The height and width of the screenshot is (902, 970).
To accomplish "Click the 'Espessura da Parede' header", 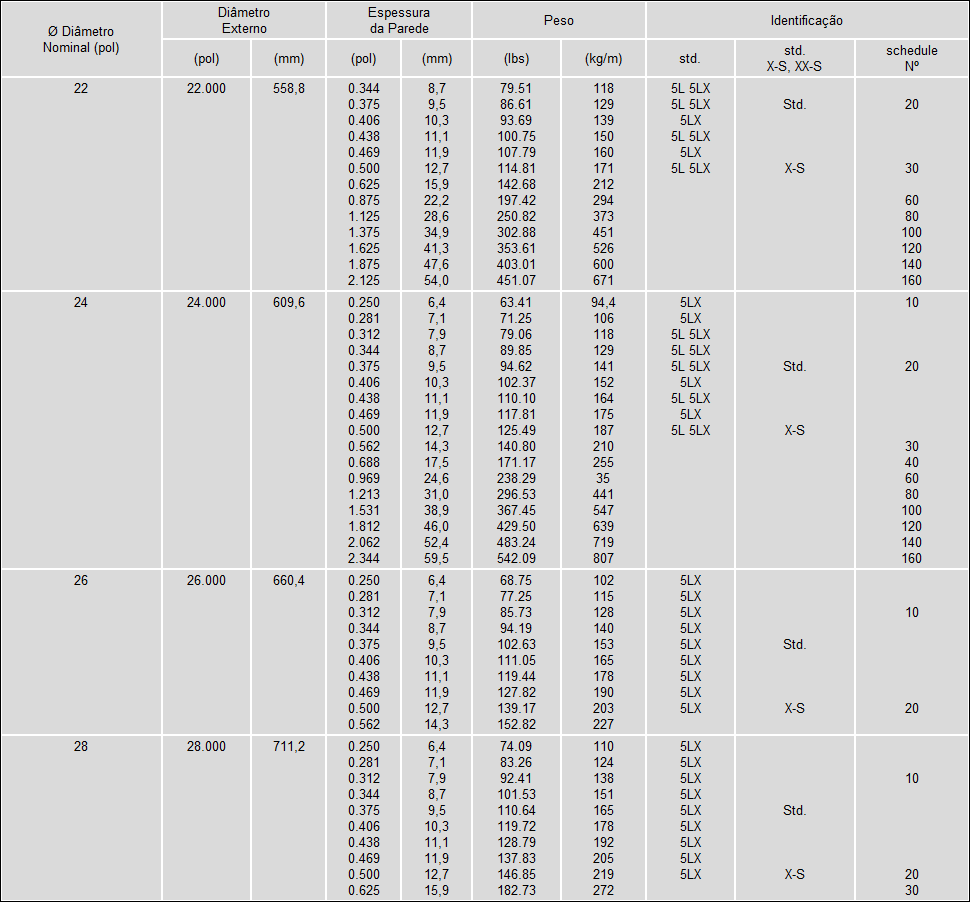I will [399, 20].
